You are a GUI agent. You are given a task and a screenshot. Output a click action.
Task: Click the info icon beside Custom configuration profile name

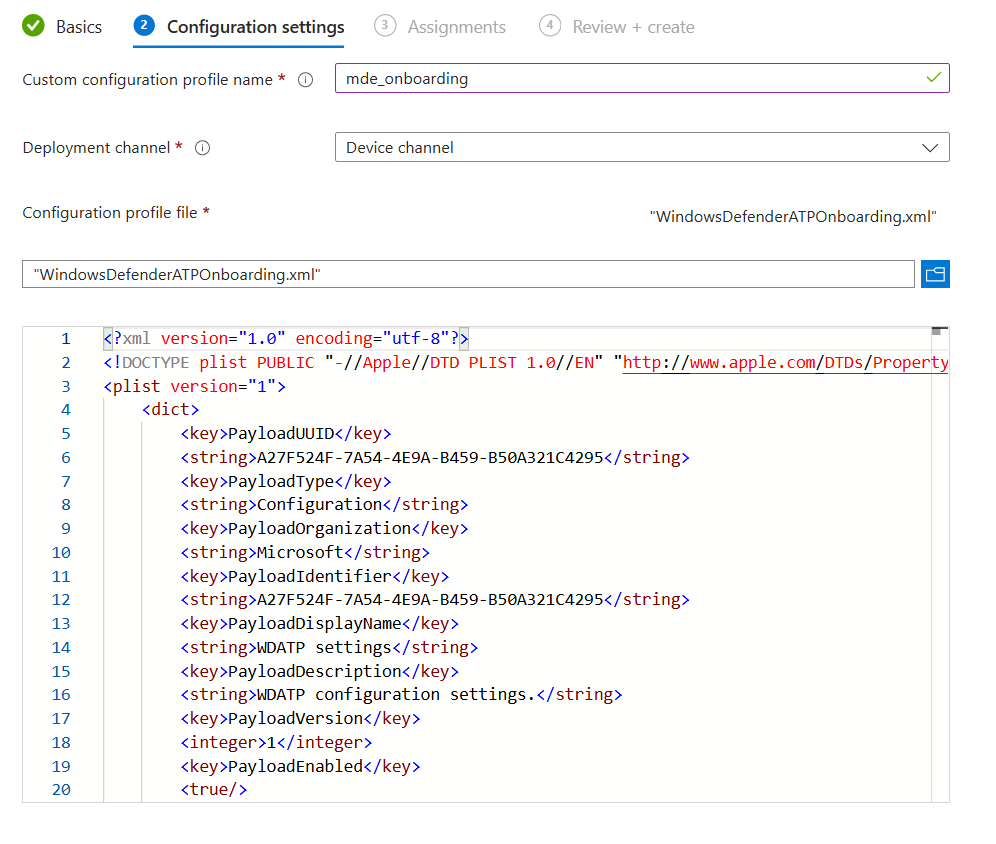coord(306,80)
